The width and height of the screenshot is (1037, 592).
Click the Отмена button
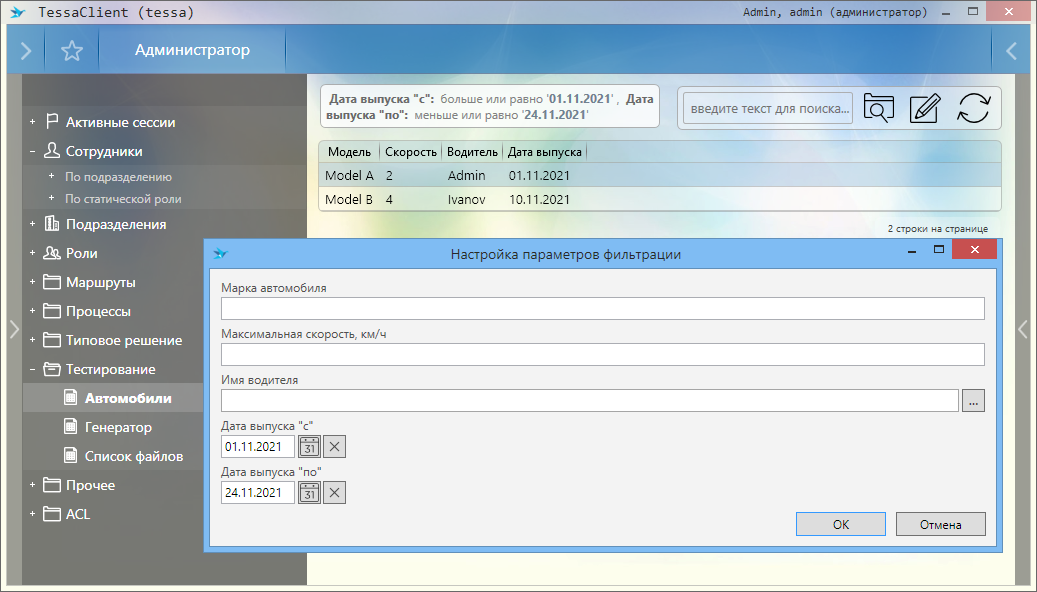(940, 524)
